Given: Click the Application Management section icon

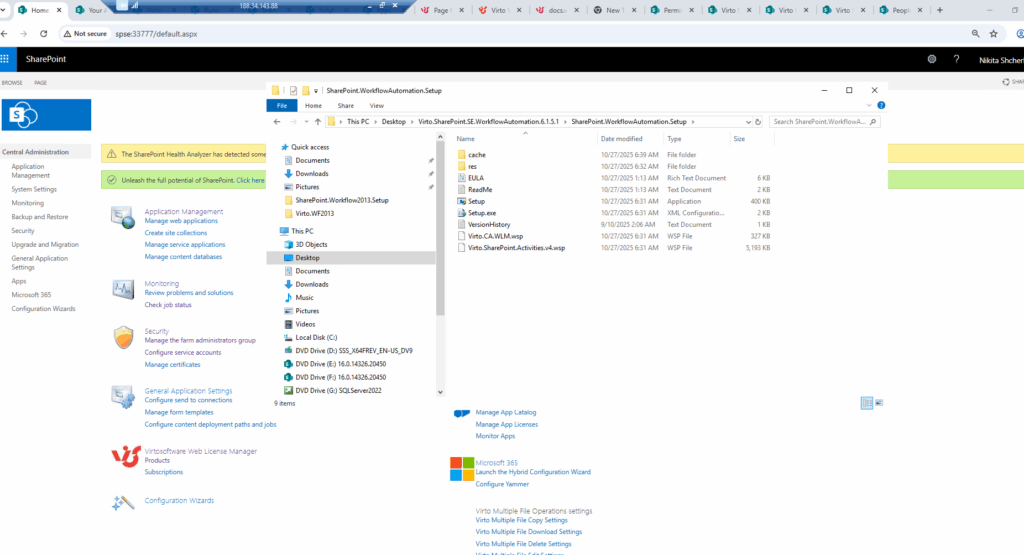Looking at the screenshot, I should click(123, 217).
